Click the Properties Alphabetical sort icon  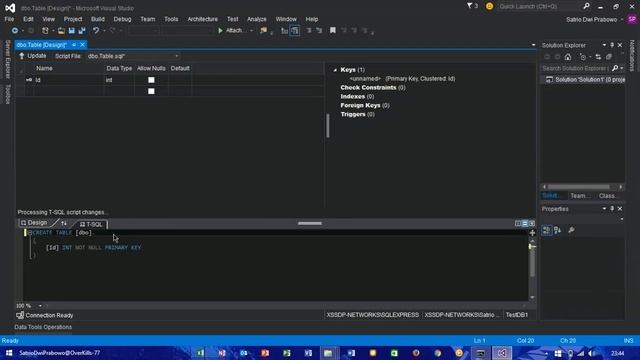click(x=558, y=230)
